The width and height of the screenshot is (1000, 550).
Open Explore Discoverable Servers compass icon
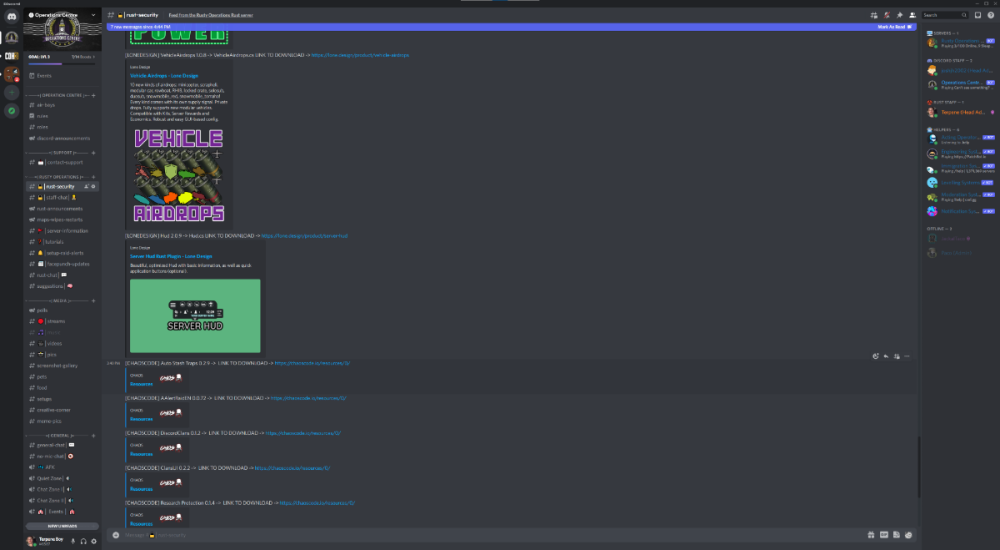(x=11, y=111)
